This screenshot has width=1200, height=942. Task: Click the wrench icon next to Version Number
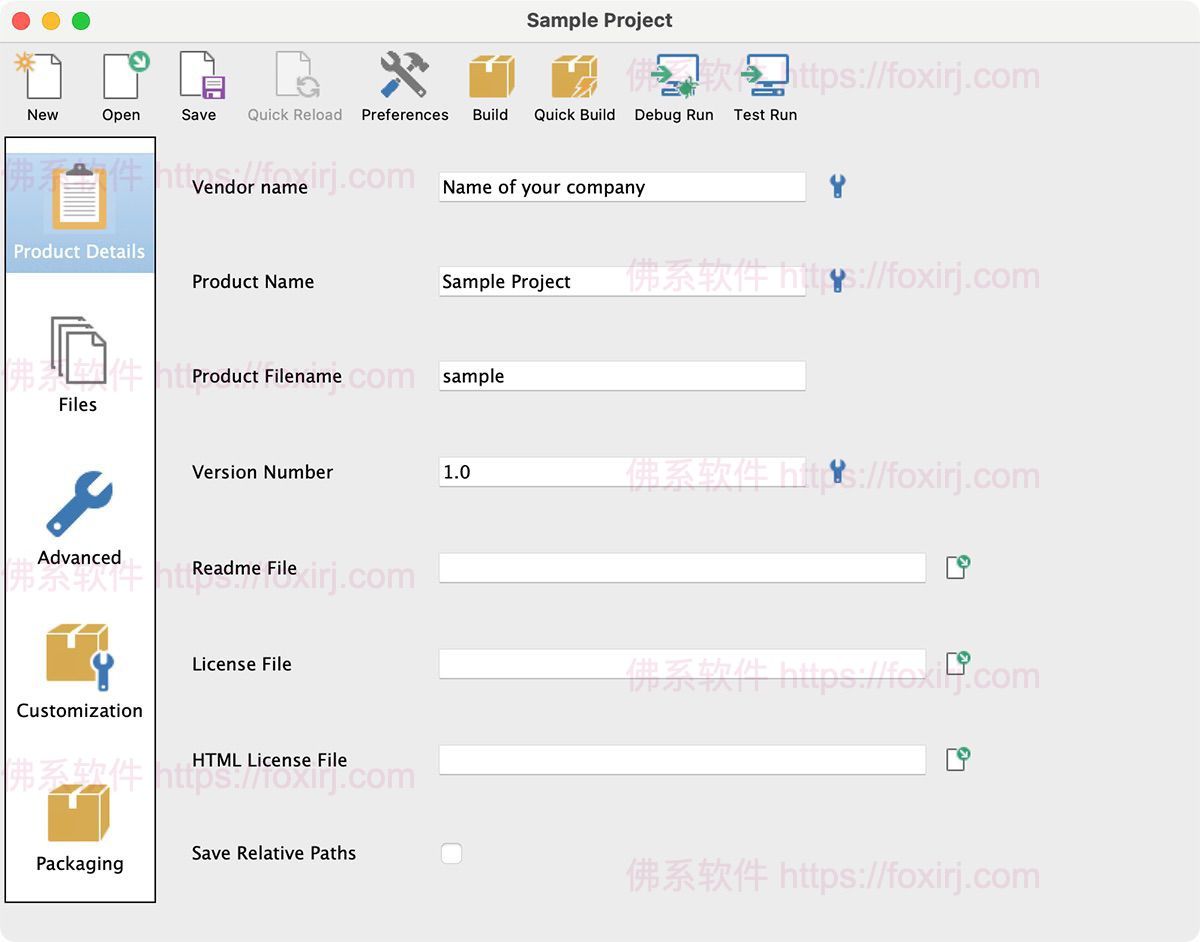[837, 471]
